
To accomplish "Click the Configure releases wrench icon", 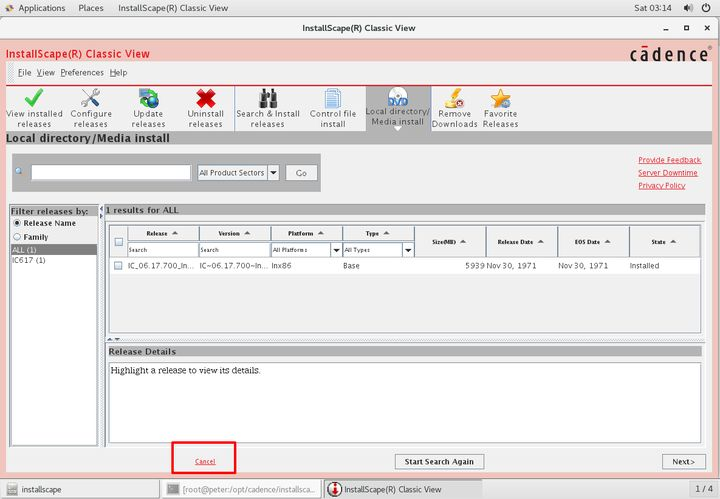I will (91, 98).
